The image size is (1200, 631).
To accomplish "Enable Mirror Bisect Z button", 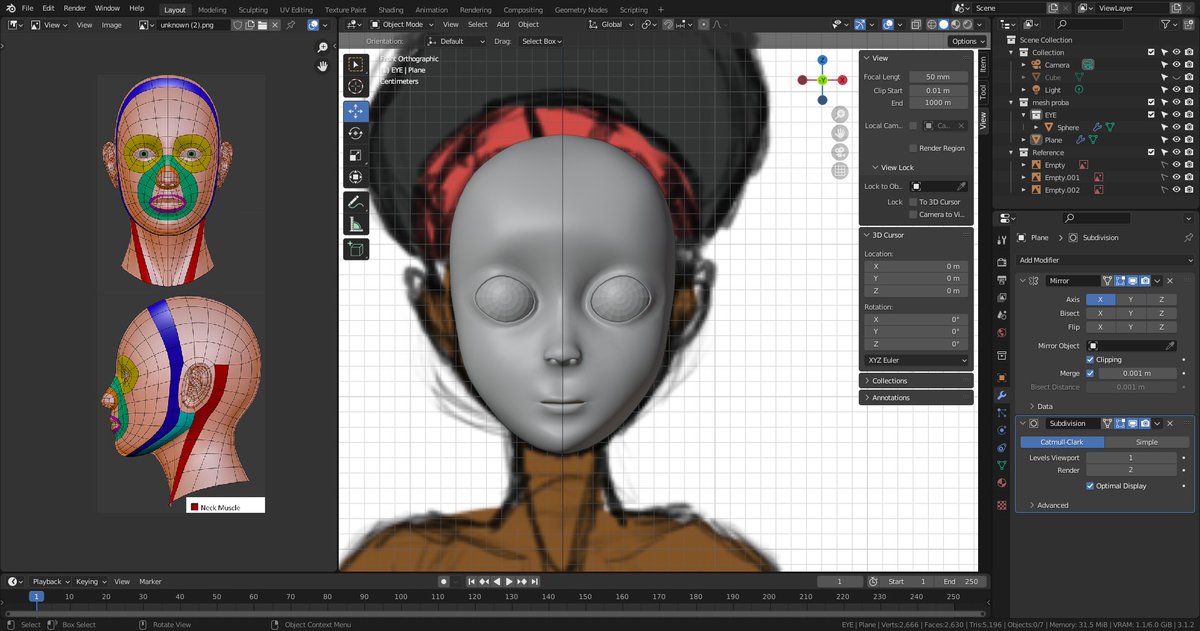I will 1161,313.
